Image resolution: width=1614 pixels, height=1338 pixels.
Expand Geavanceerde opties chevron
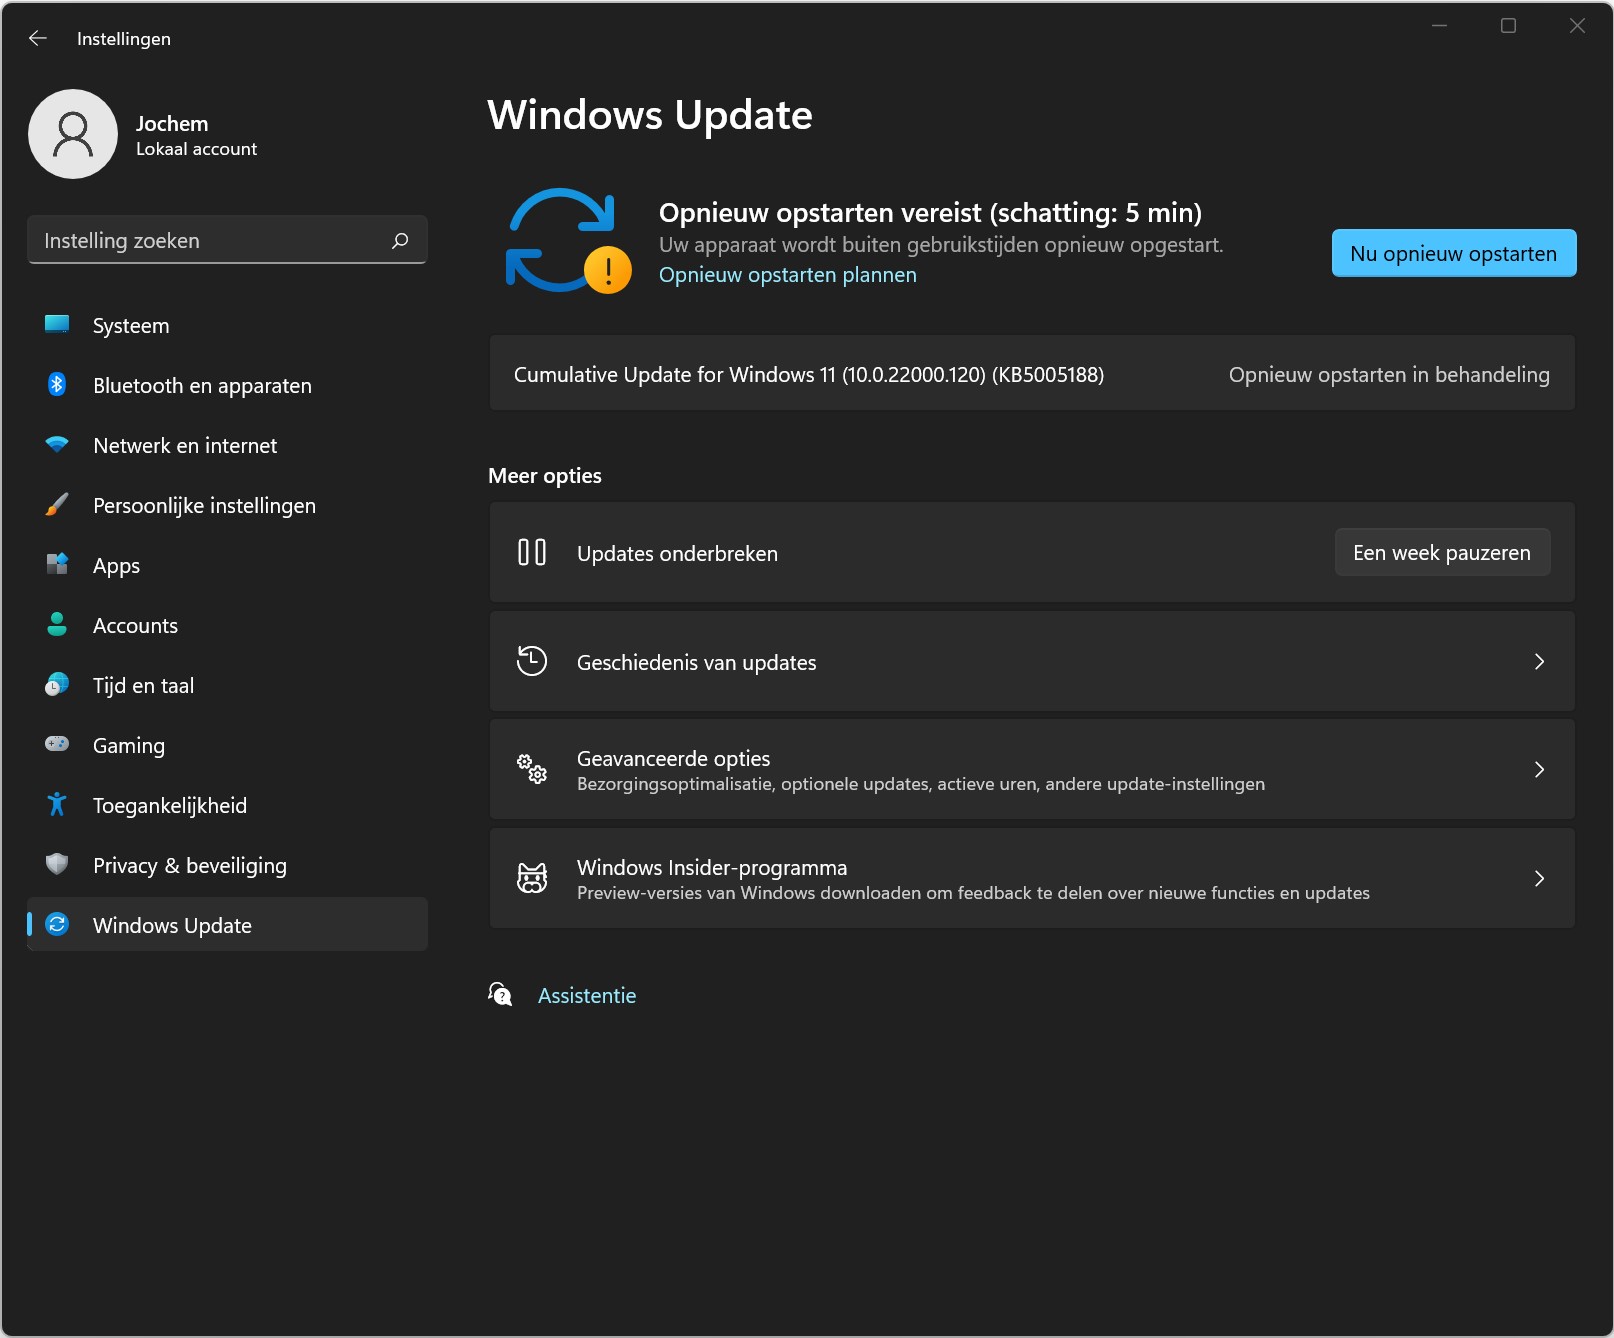click(x=1539, y=769)
